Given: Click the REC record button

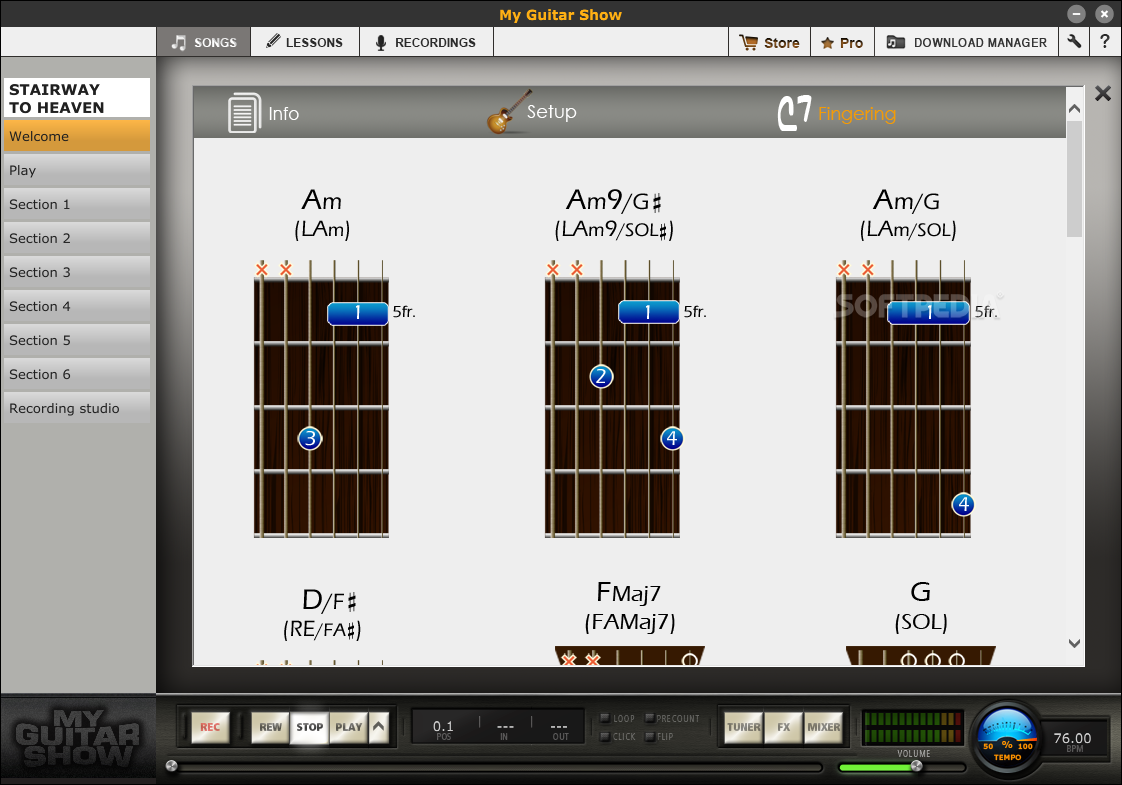Looking at the screenshot, I should click(x=210, y=727).
